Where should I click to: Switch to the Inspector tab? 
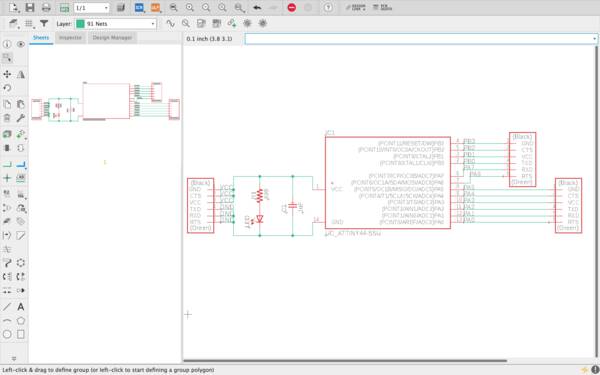pyautogui.click(x=70, y=38)
